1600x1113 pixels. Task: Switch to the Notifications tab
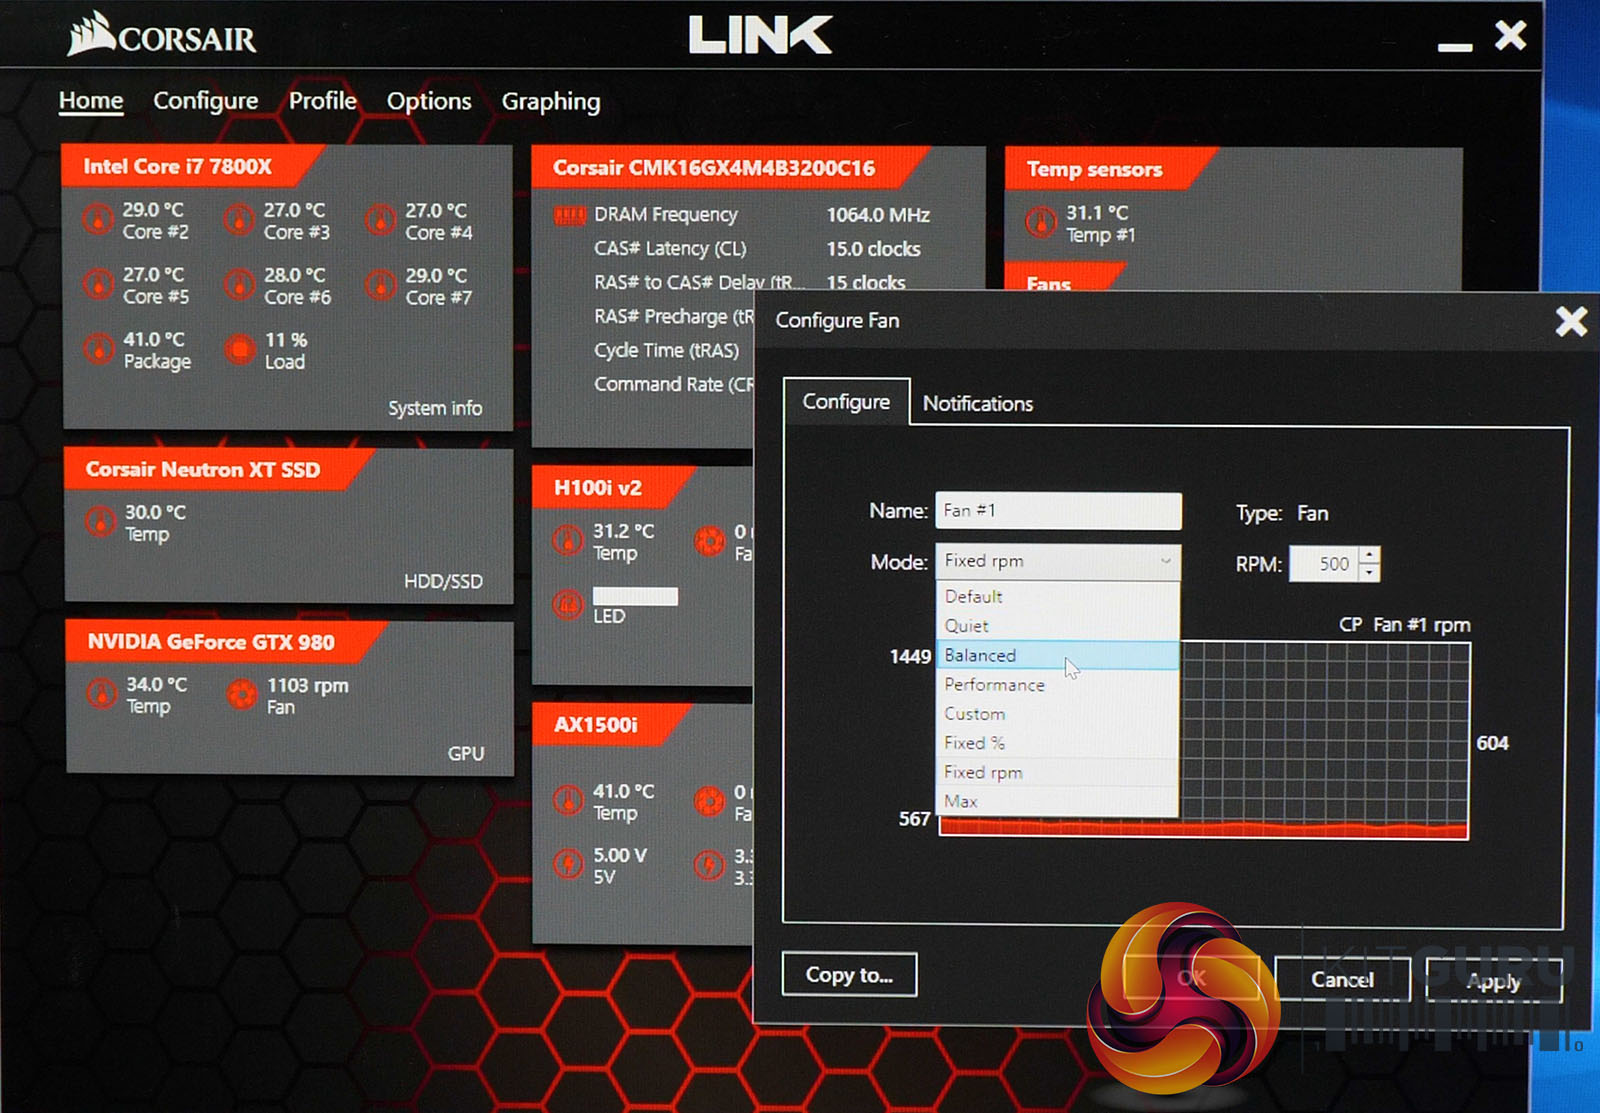coord(978,403)
